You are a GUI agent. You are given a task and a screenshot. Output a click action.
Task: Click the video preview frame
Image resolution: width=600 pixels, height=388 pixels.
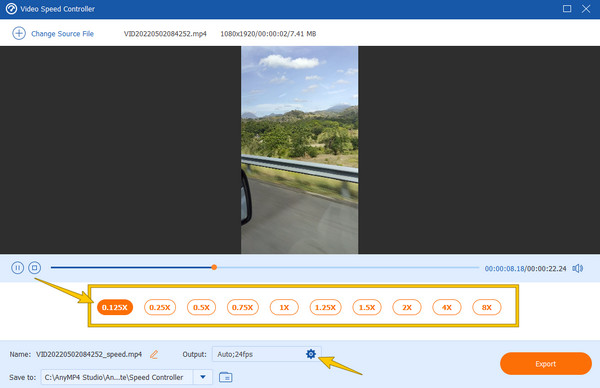[x=300, y=150]
